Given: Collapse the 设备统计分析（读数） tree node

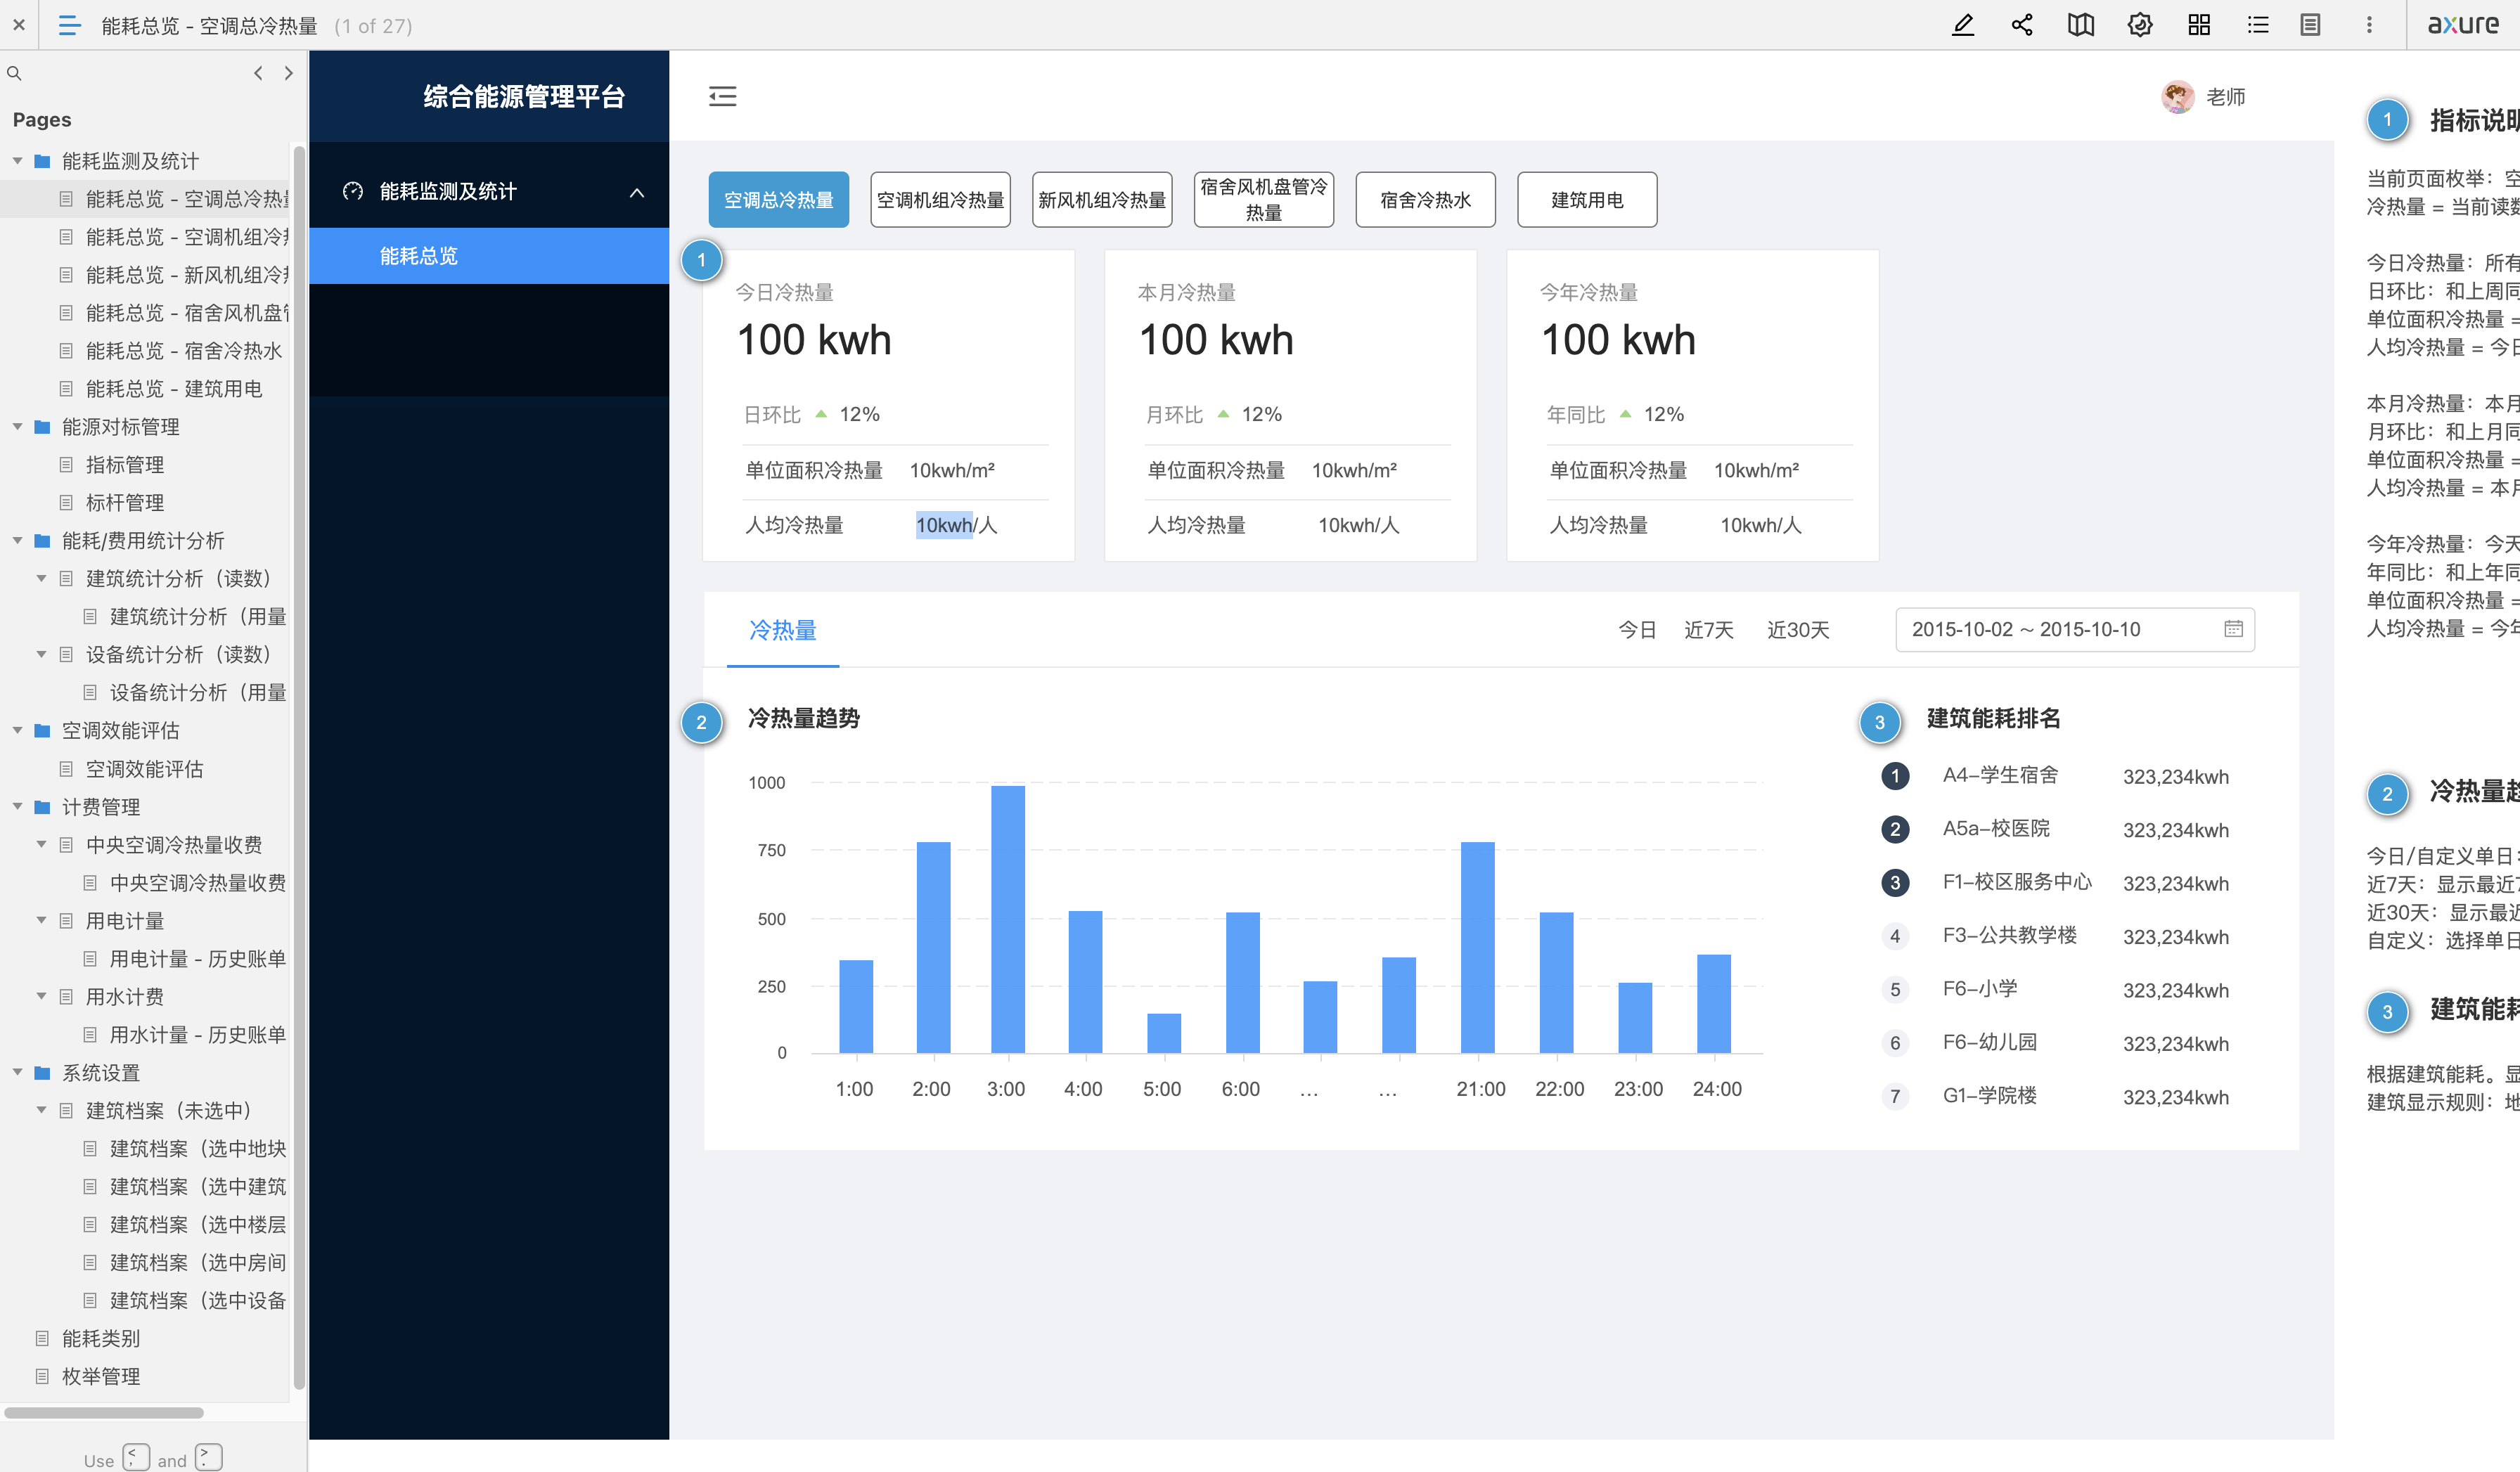Looking at the screenshot, I should [41, 655].
